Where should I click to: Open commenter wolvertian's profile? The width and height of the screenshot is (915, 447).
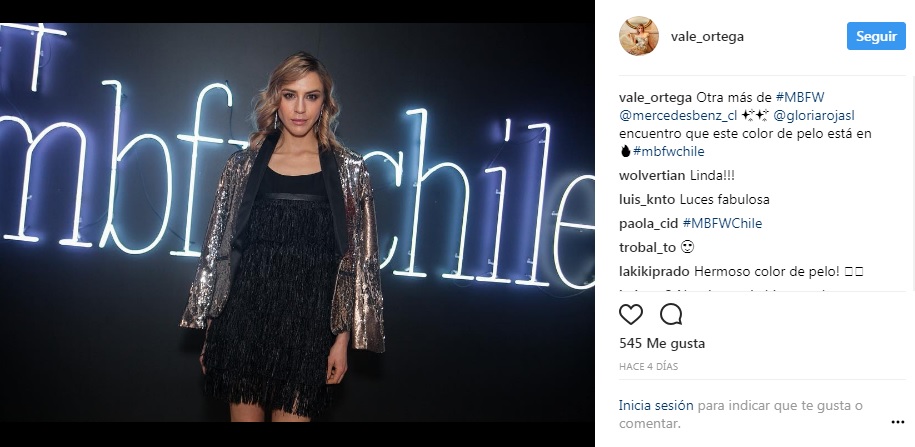(652, 176)
